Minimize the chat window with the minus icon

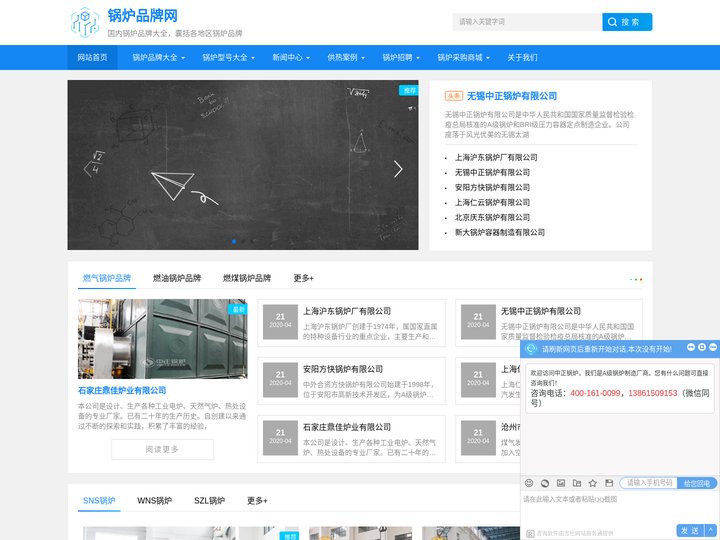tap(713, 347)
